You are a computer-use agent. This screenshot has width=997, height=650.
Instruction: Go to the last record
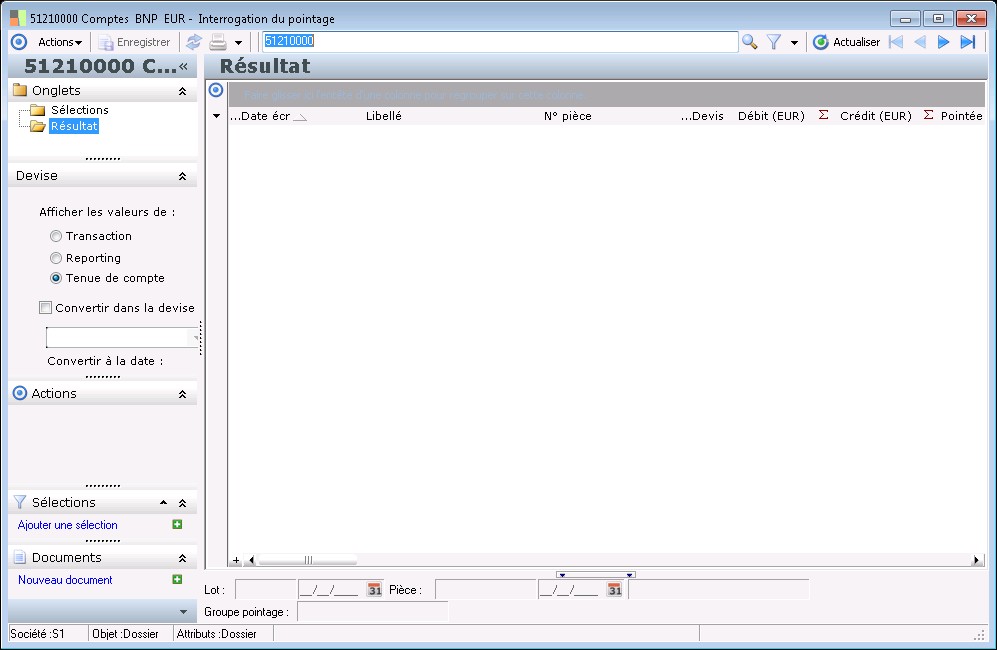coord(968,42)
